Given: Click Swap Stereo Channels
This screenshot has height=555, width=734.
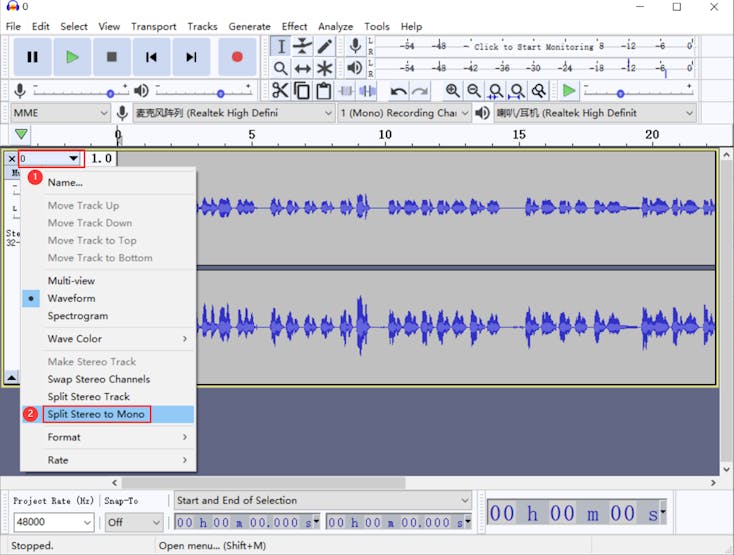Looking at the screenshot, I should pos(98,379).
